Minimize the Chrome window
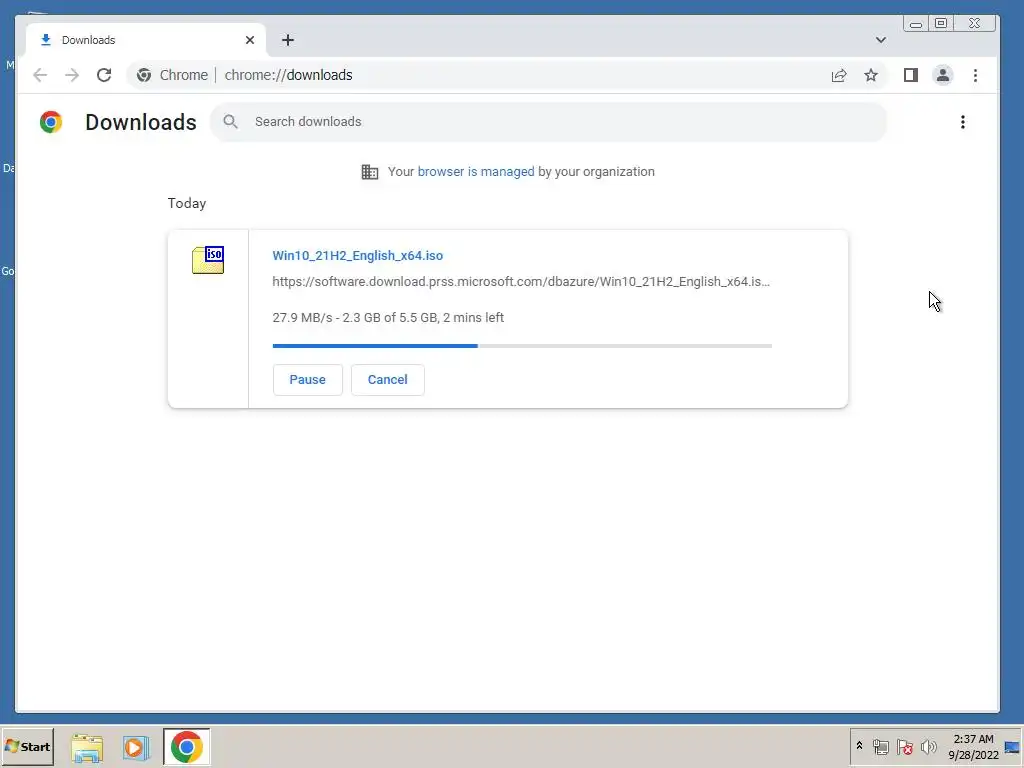The image size is (1024, 768). (x=916, y=24)
